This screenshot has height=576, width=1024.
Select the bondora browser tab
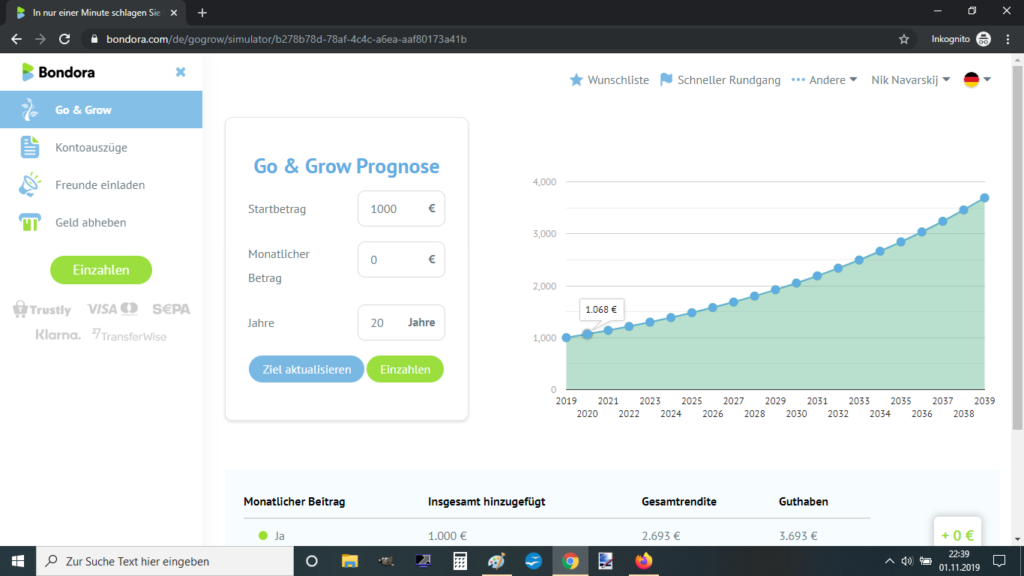click(x=97, y=12)
